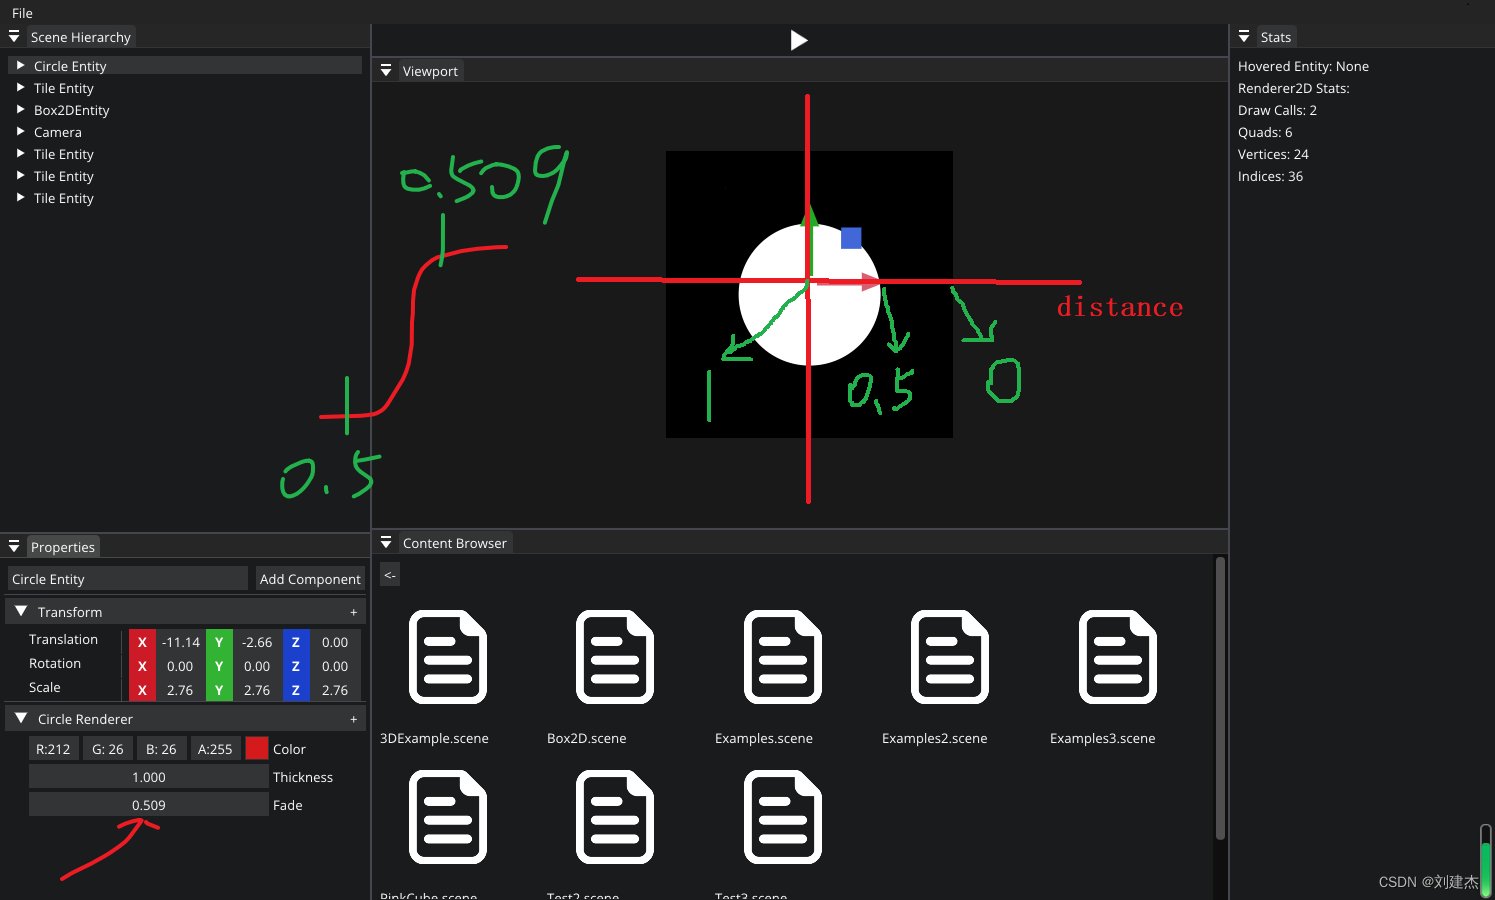This screenshot has width=1495, height=900.
Task: Click the Z button beside Scale values
Action: point(296,690)
